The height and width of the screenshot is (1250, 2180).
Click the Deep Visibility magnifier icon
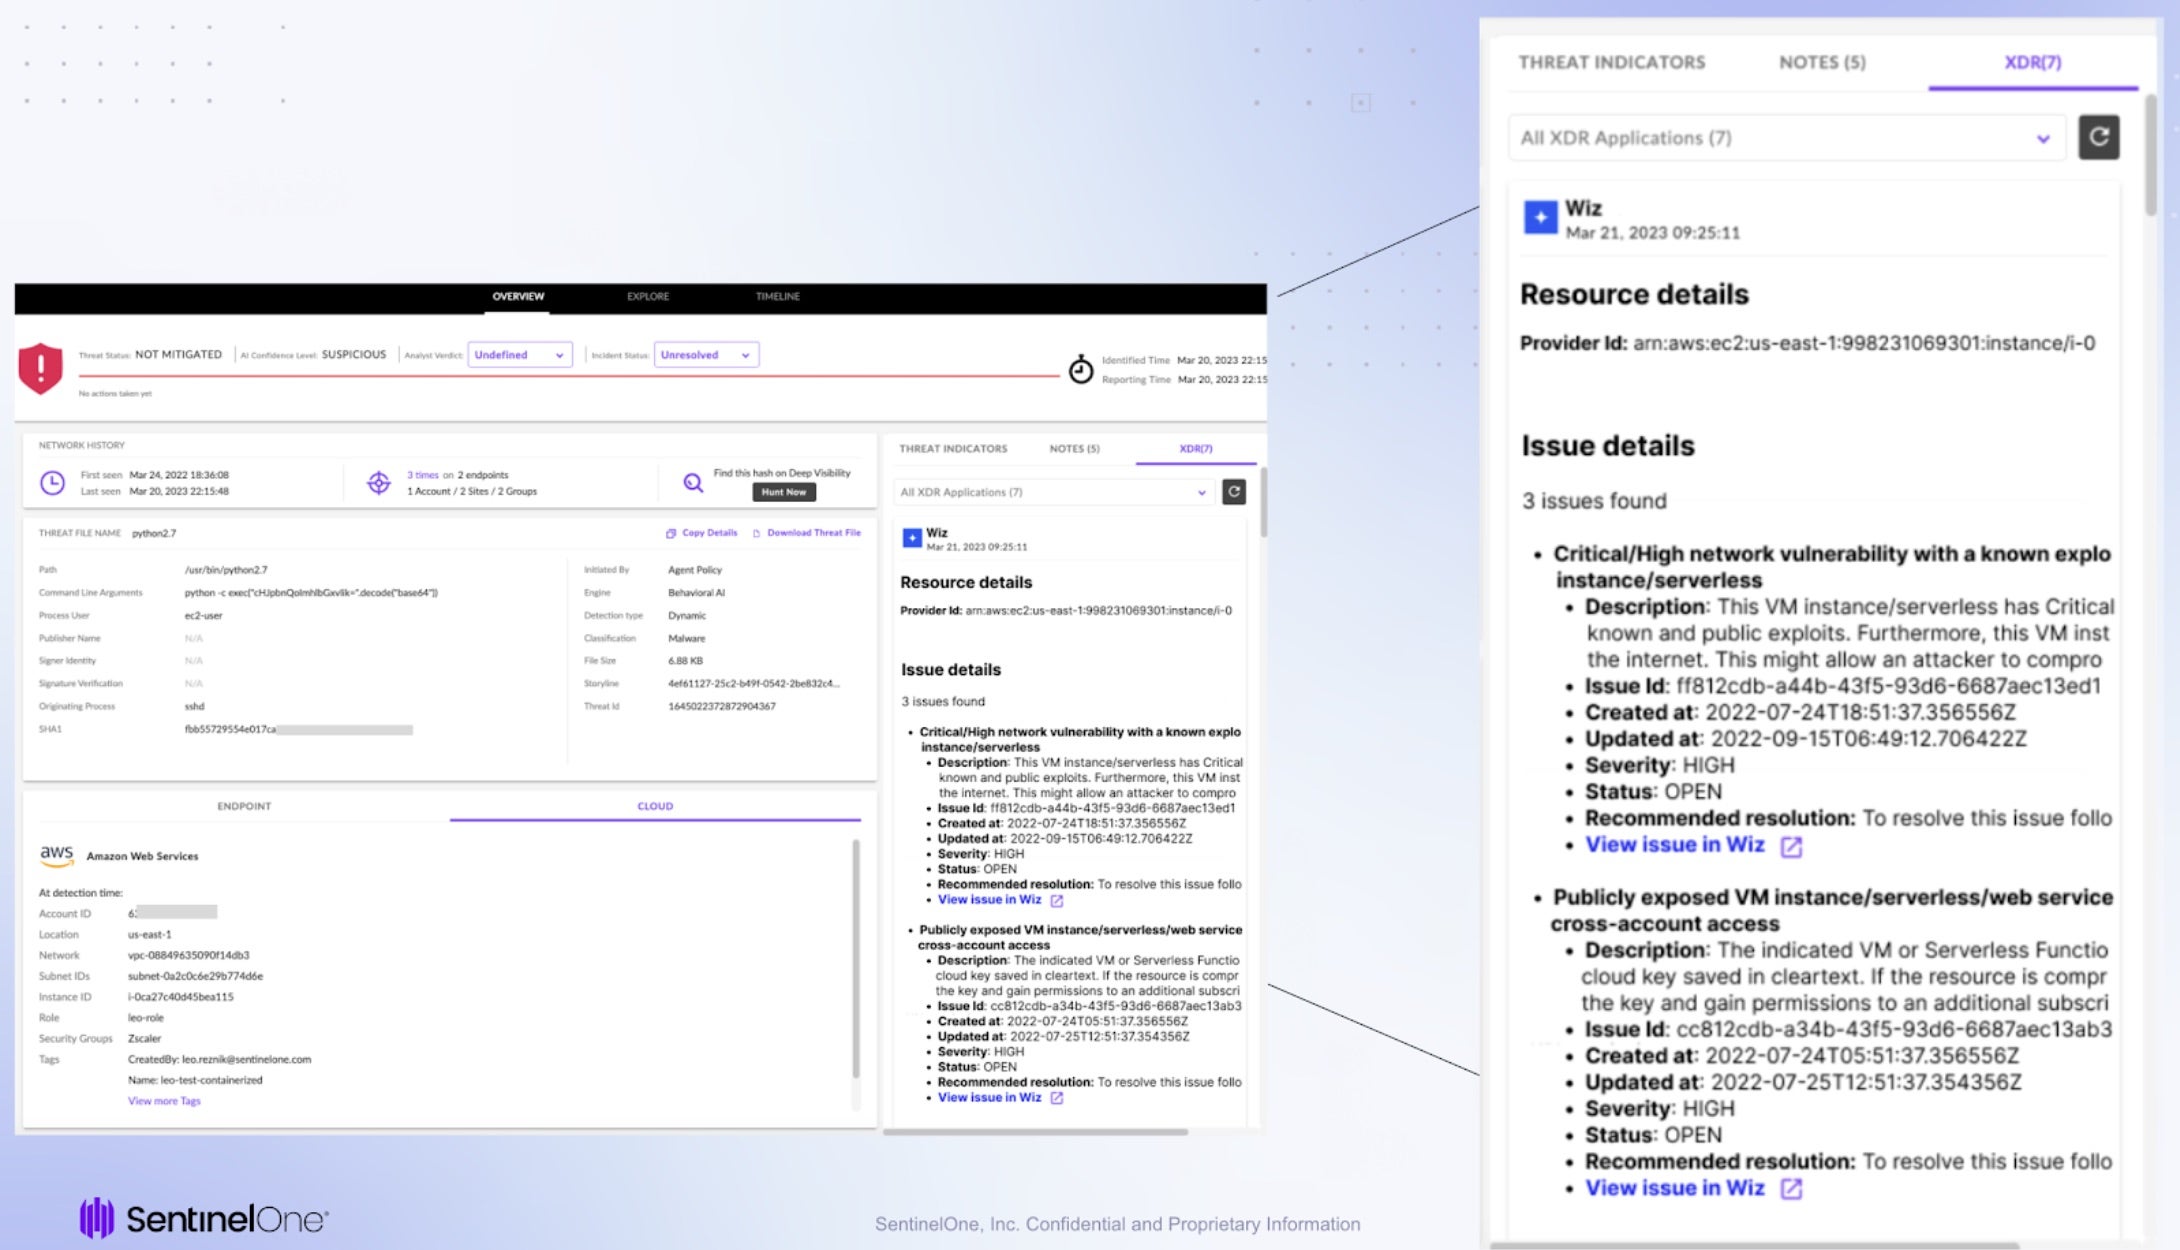[x=692, y=483]
